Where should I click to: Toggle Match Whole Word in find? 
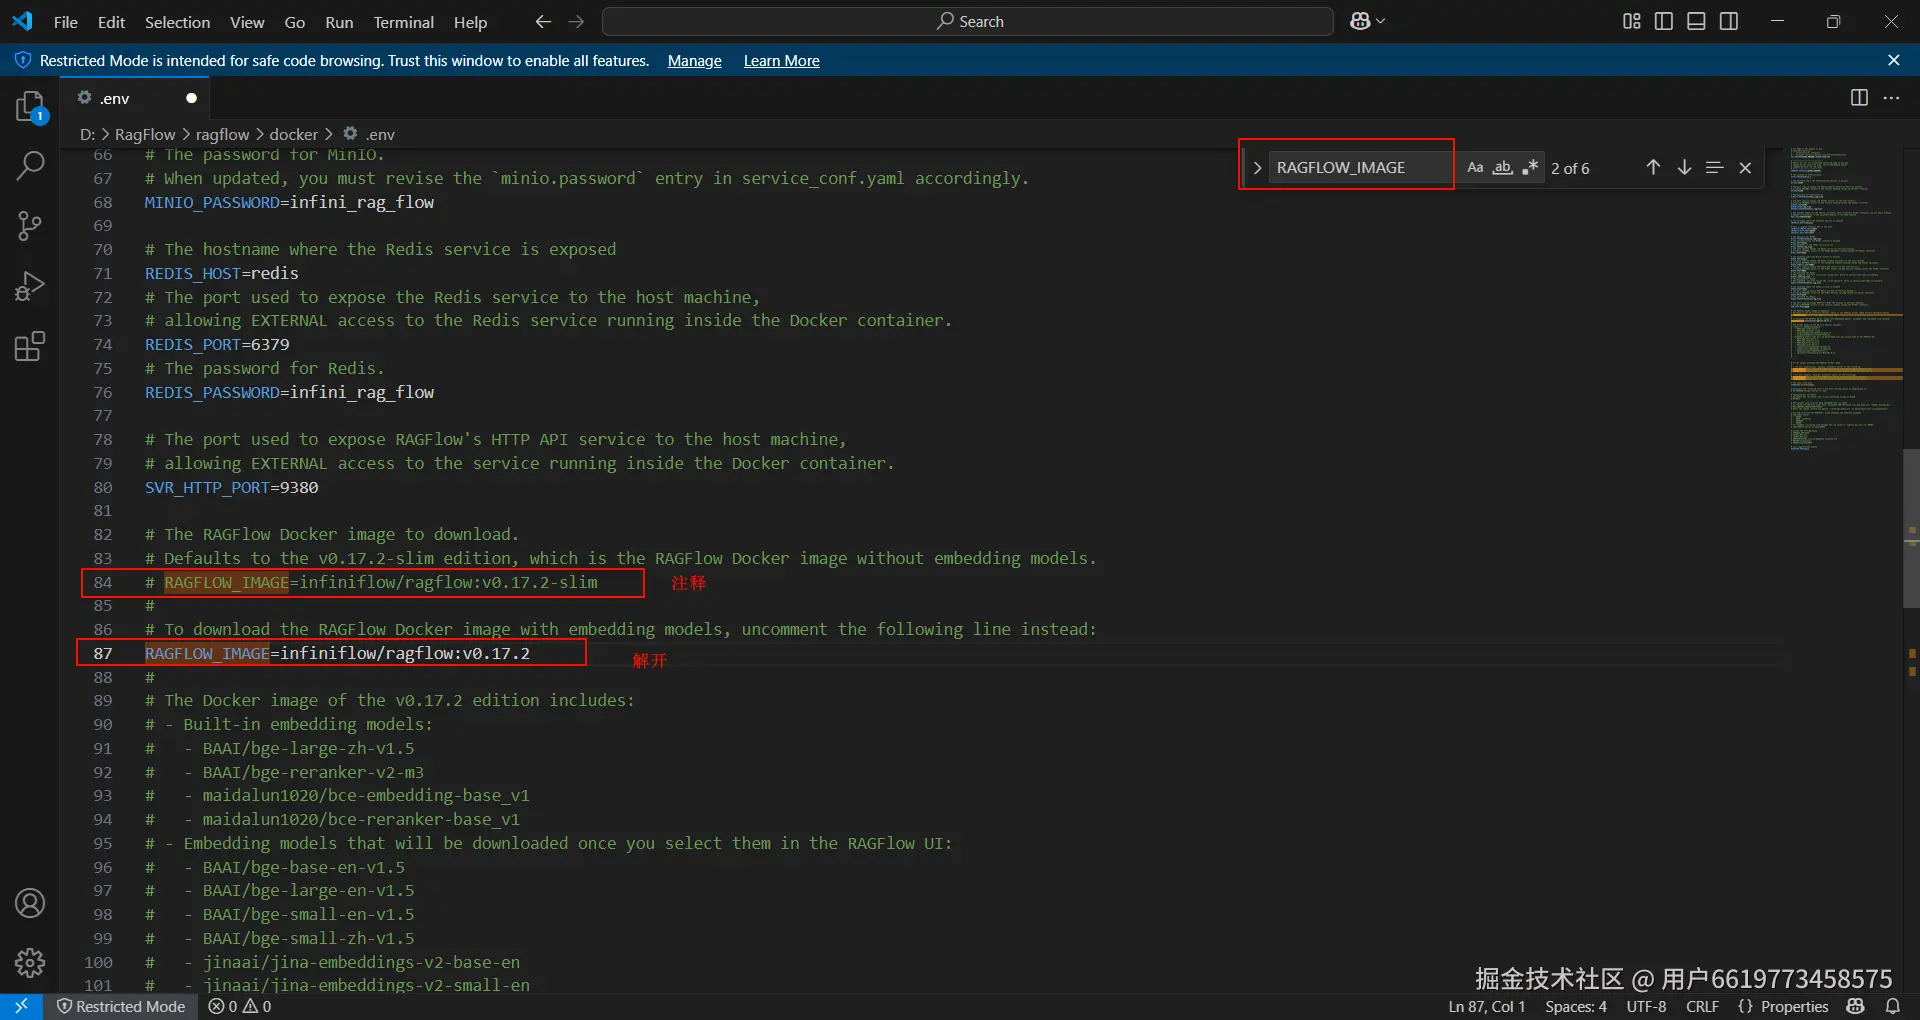[1502, 168]
